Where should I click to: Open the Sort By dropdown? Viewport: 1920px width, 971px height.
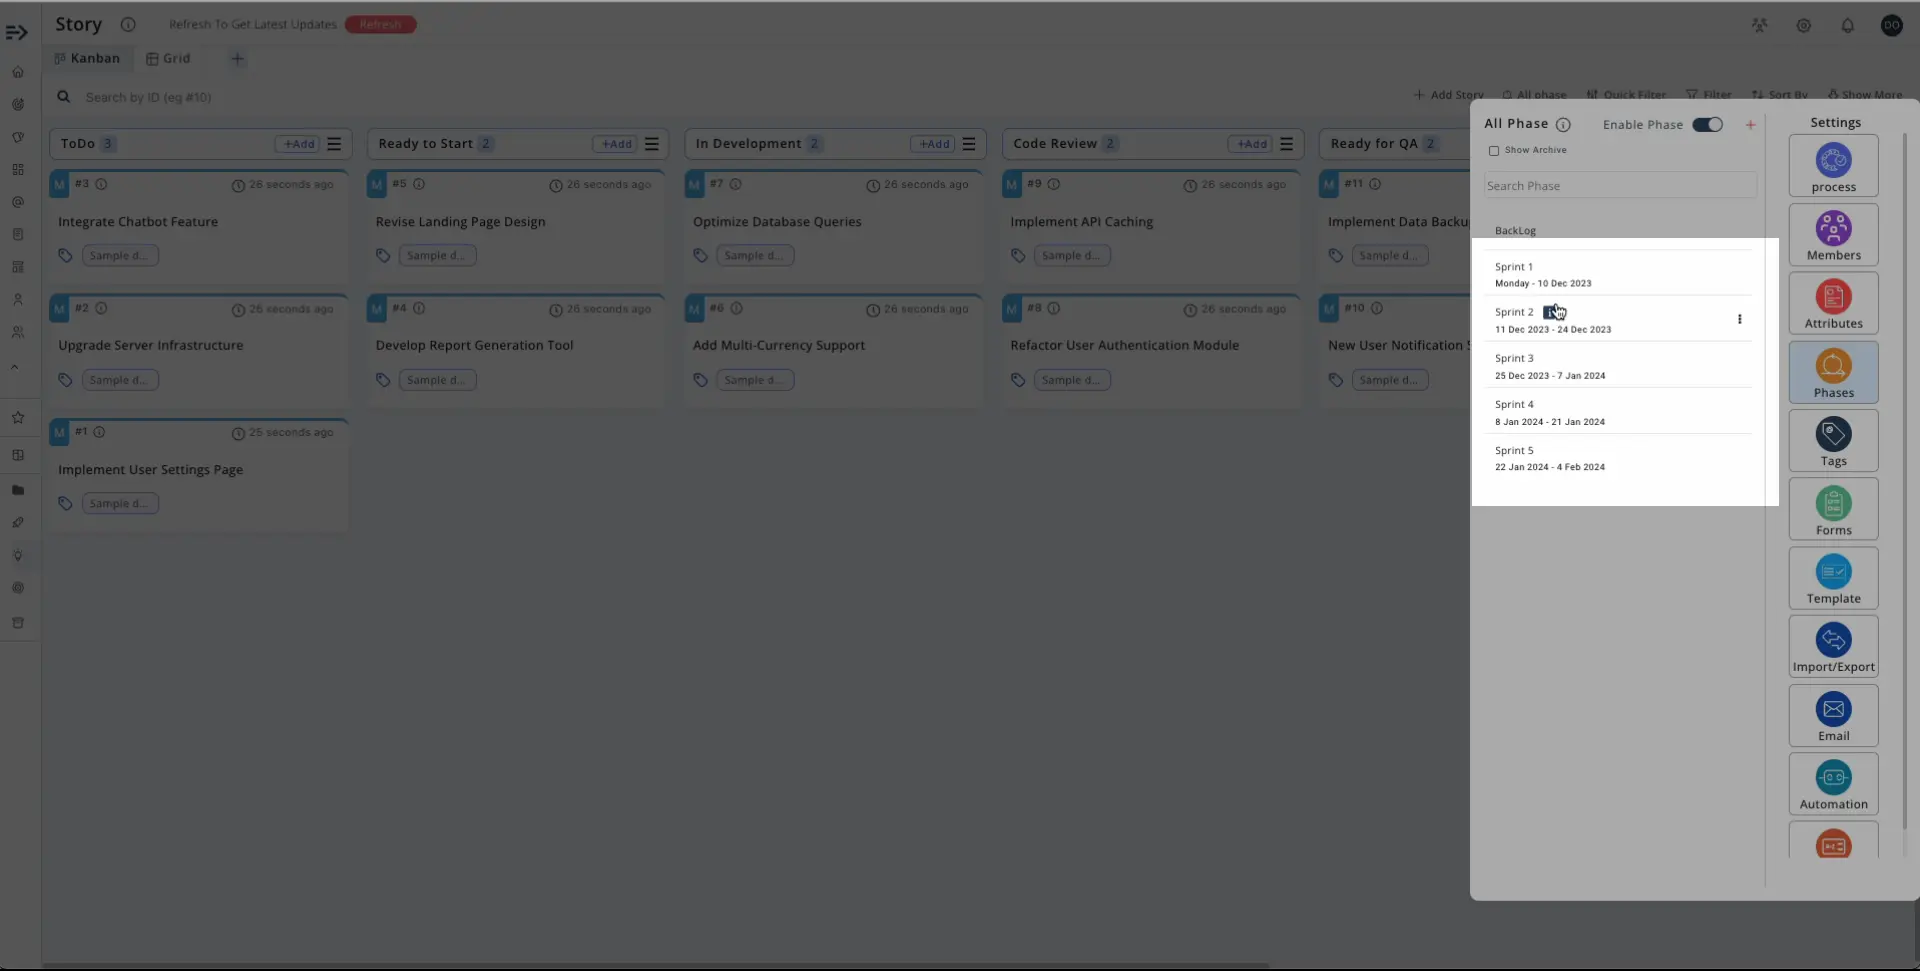pyautogui.click(x=1779, y=95)
